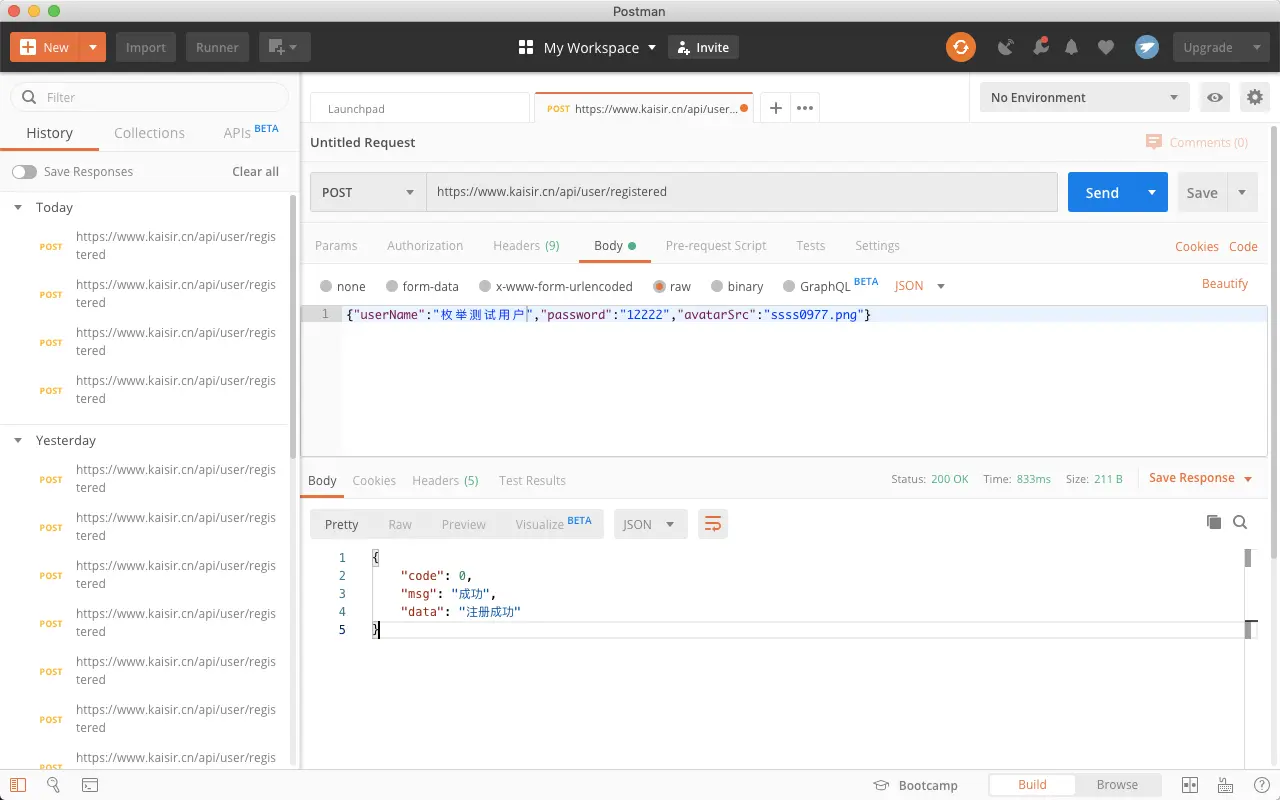Viewport: 1280px width, 800px height.
Task: Toggle response line wrap icon
Action: tap(713, 524)
